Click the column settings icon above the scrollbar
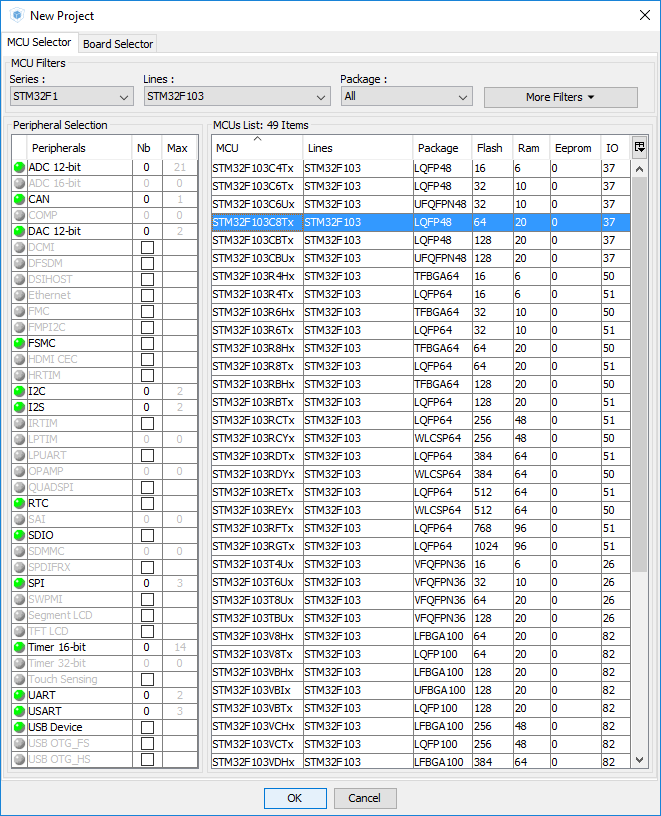Screen dimensions: 661x816 pyautogui.click(x=640, y=147)
